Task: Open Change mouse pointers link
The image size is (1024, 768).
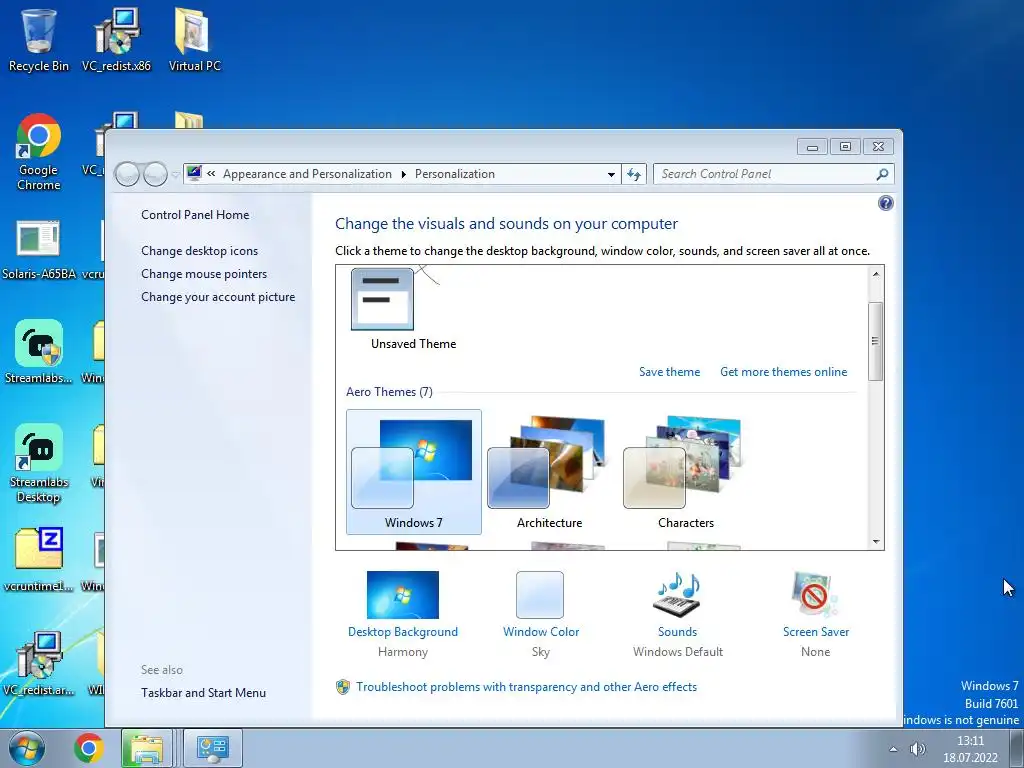Action: (204, 274)
